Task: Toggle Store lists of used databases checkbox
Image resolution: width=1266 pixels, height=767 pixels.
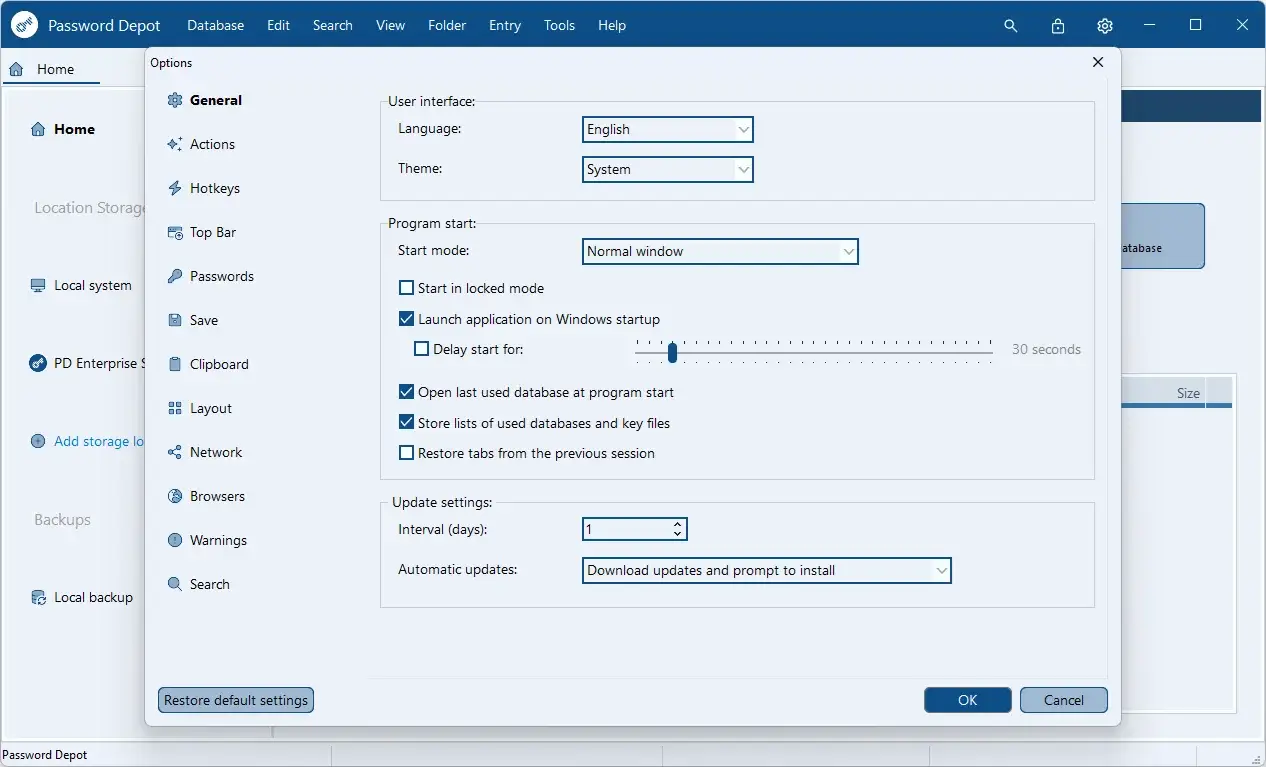Action: [406, 423]
